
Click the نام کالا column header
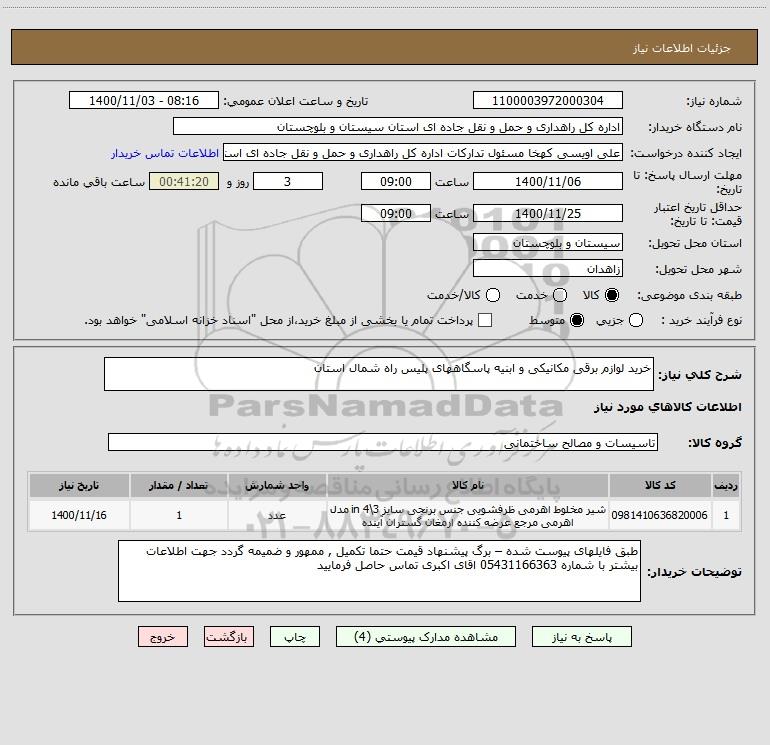[x=468, y=485]
